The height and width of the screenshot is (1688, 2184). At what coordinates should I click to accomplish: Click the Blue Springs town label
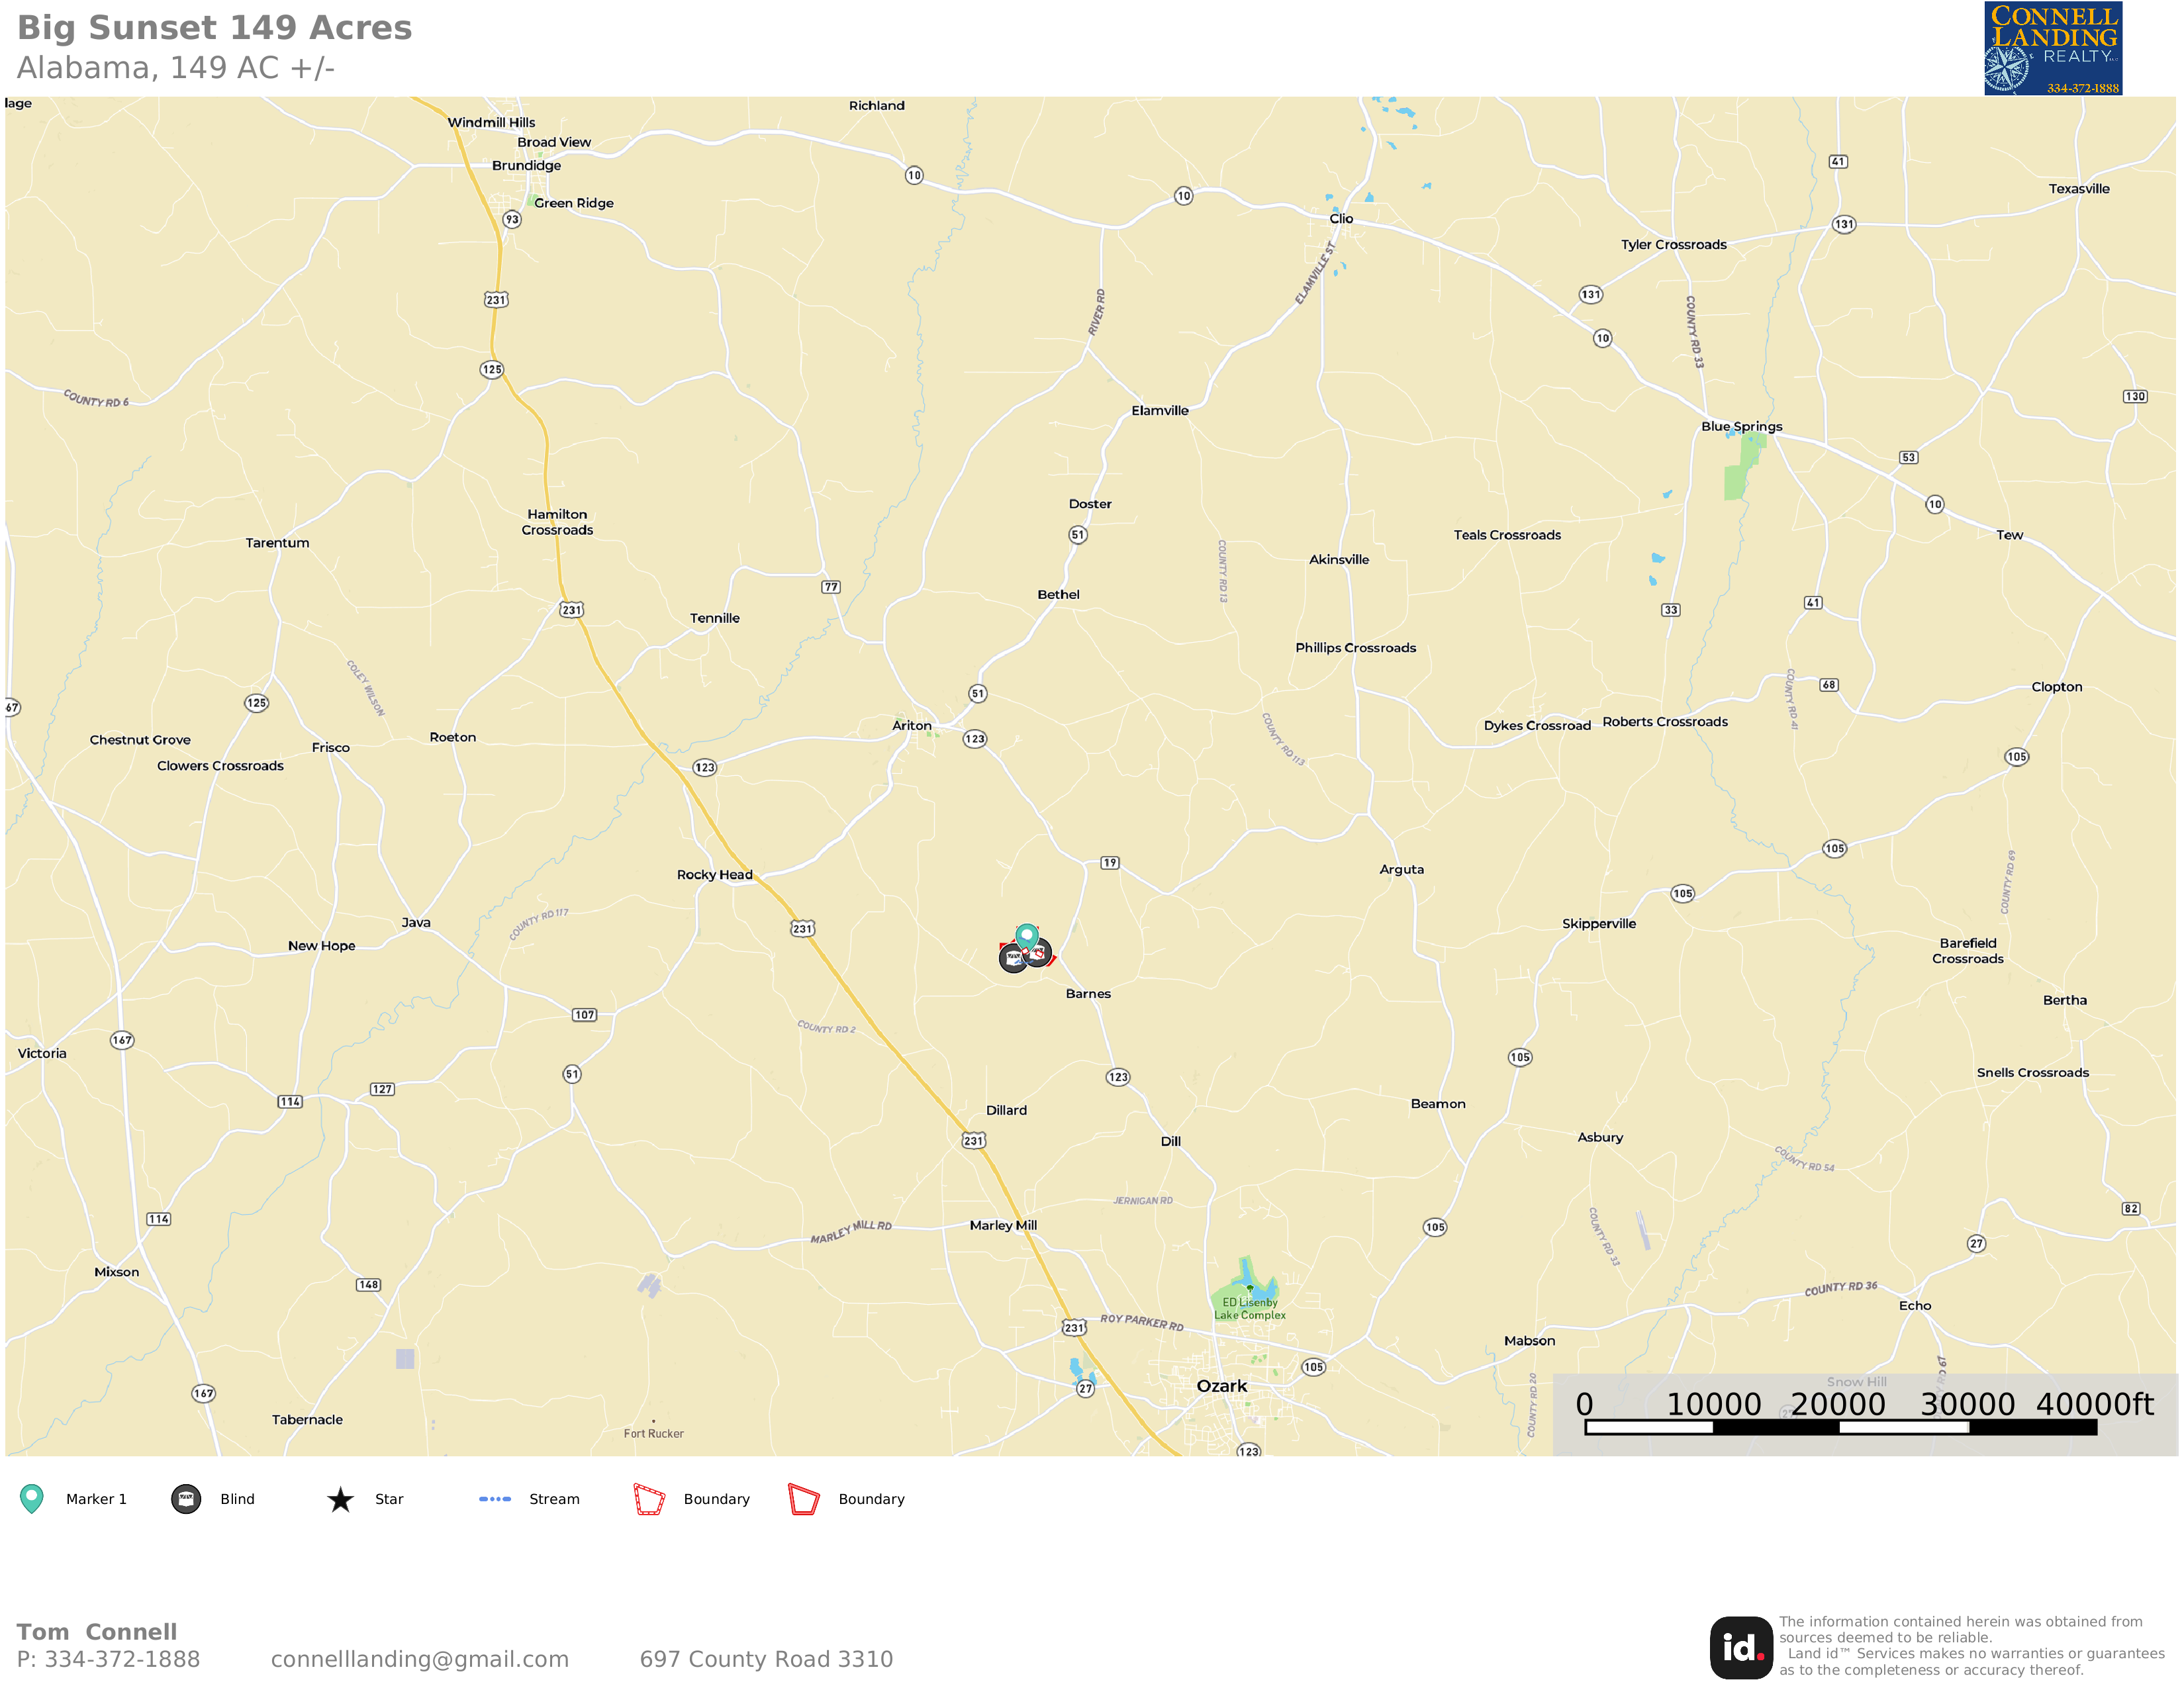pyautogui.click(x=1742, y=427)
